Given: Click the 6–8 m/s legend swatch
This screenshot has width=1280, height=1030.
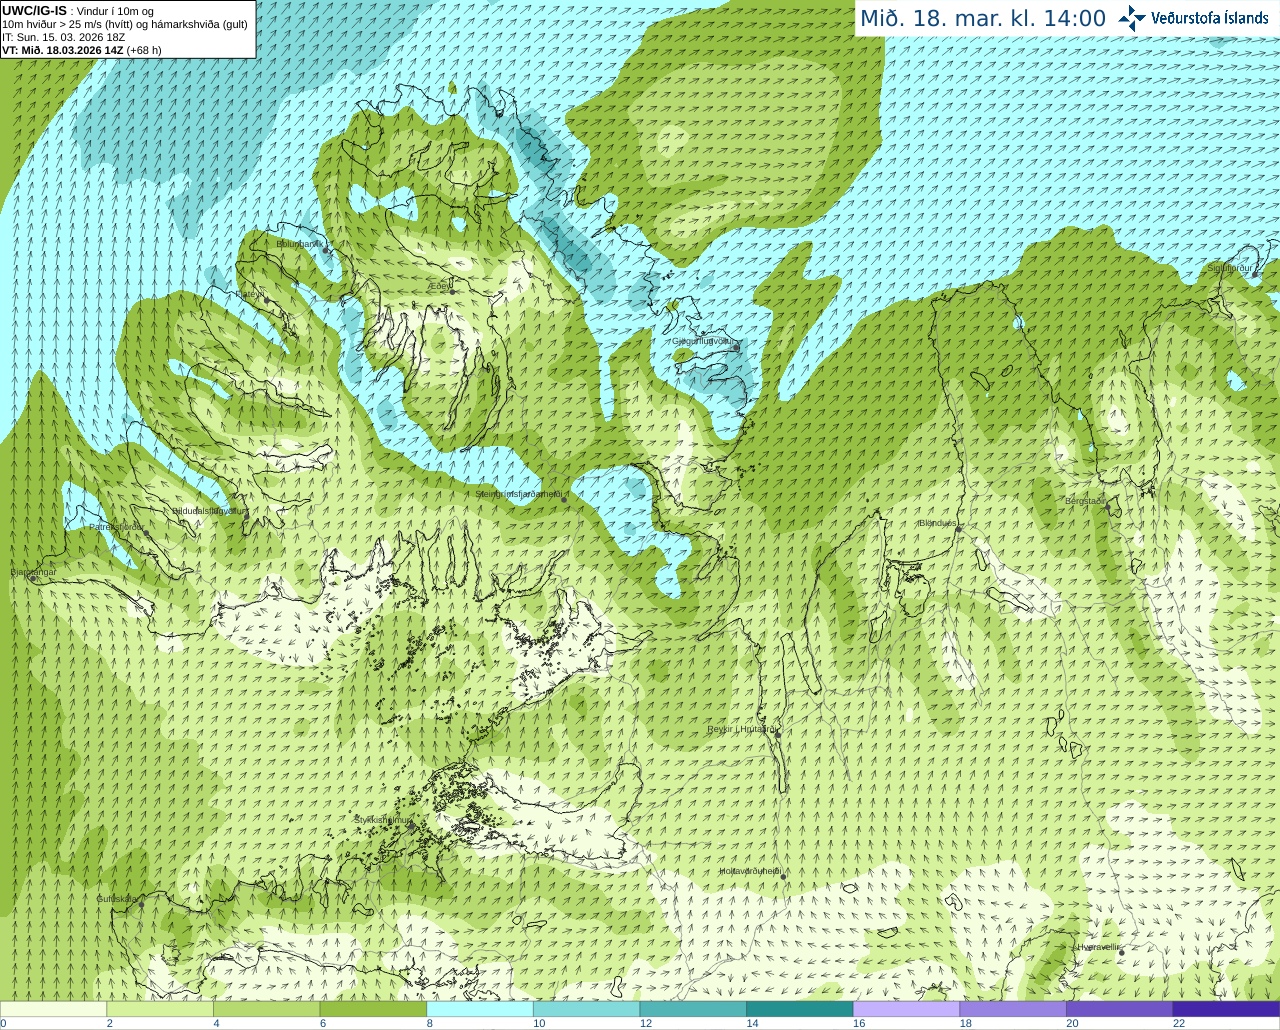Looking at the screenshot, I should (x=373, y=1008).
